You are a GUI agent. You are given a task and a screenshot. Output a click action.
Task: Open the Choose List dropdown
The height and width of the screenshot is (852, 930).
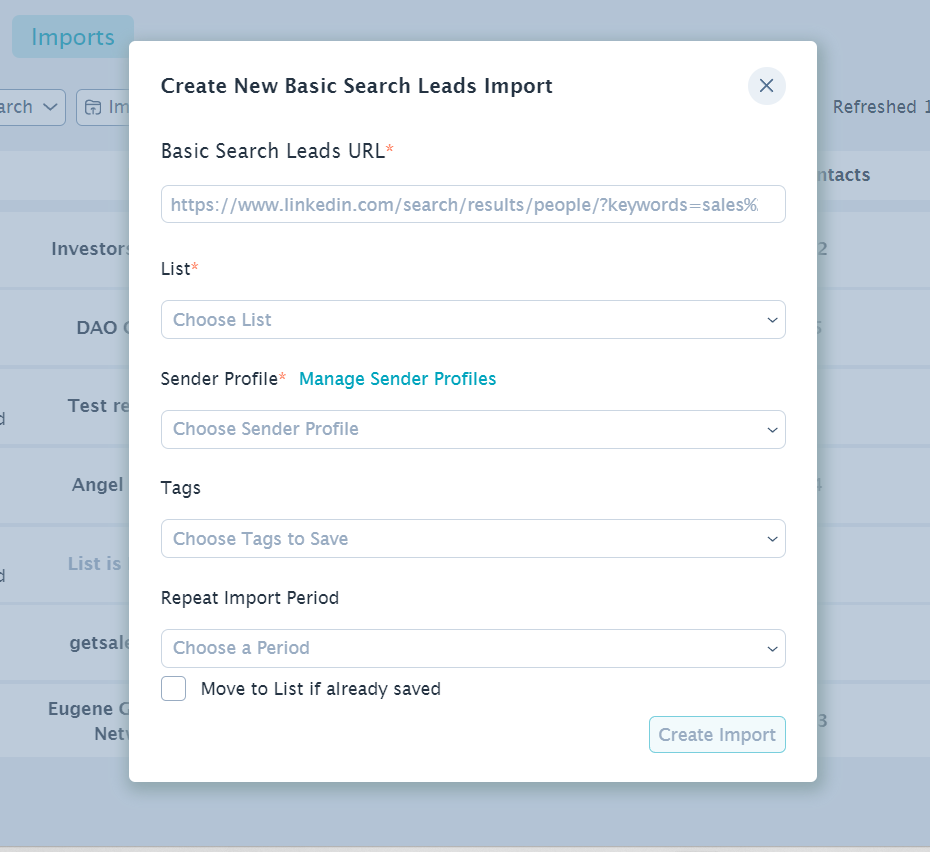pyautogui.click(x=472, y=320)
